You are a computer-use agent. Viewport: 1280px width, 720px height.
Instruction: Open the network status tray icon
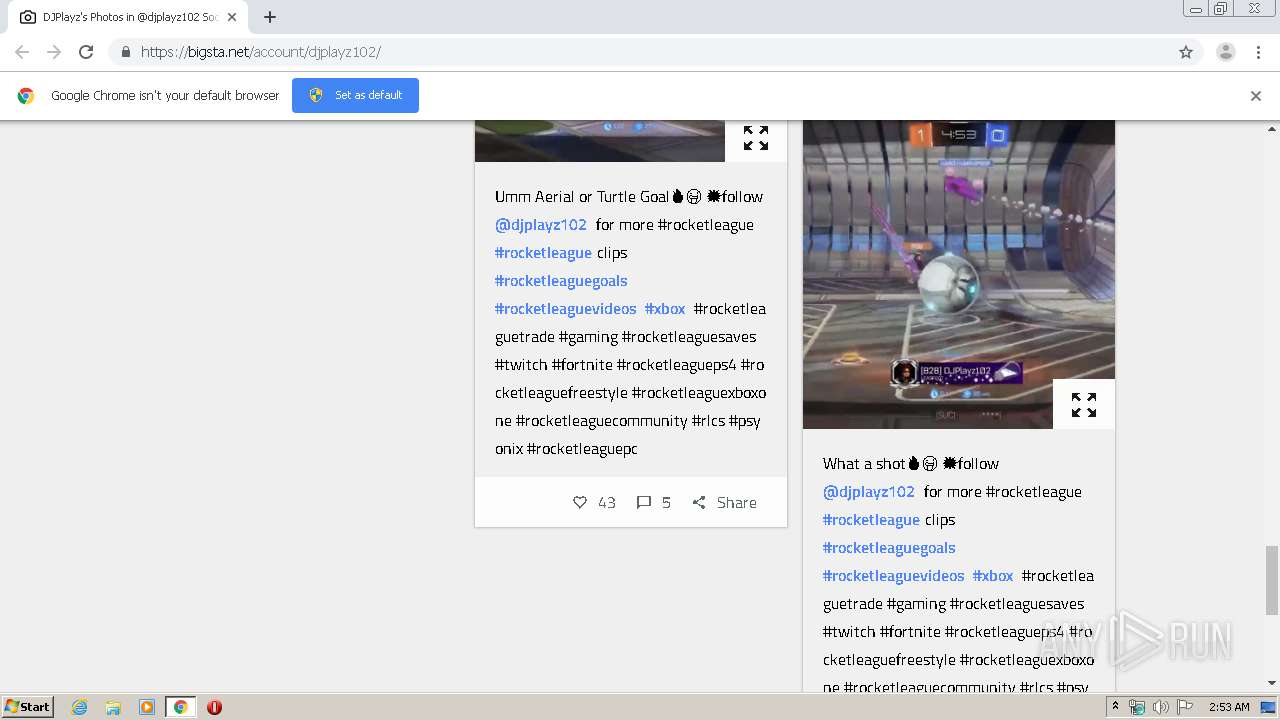[1137, 707]
